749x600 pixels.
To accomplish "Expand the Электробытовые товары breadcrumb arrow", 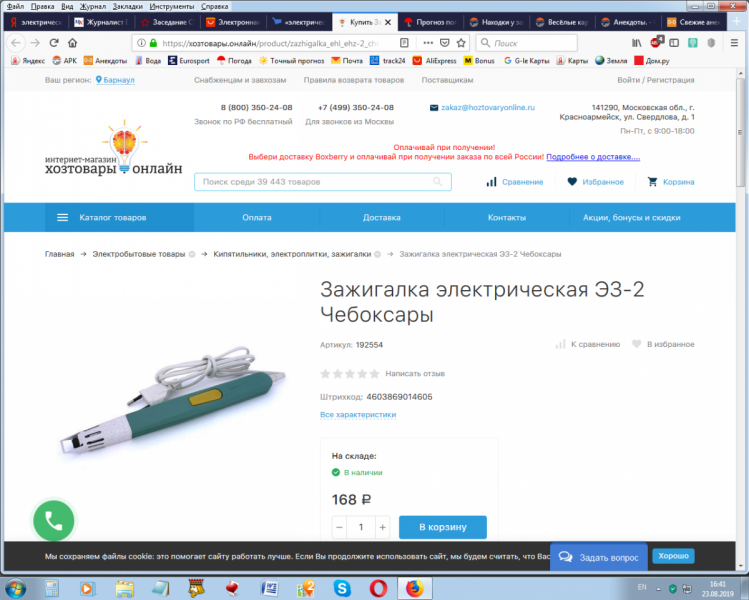I will (x=192, y=254).
